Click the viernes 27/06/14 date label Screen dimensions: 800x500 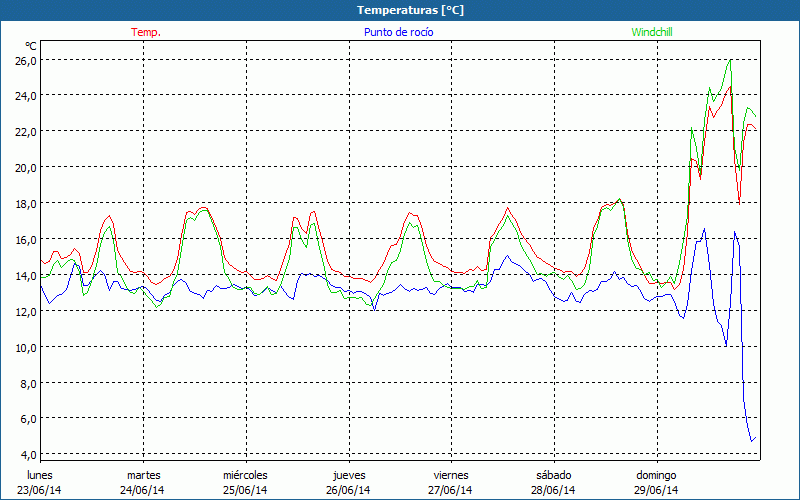click(x=450, y=483)
